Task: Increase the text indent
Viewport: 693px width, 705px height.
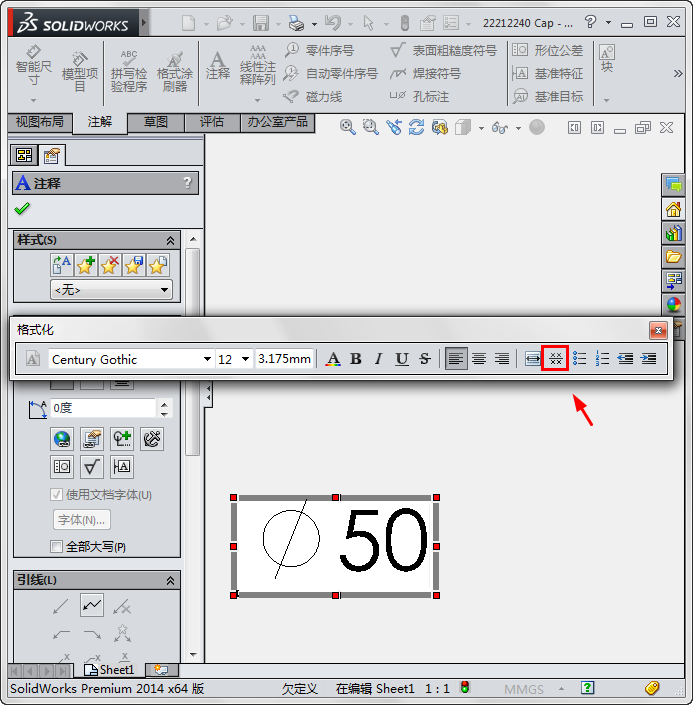Action: point(648,359)
